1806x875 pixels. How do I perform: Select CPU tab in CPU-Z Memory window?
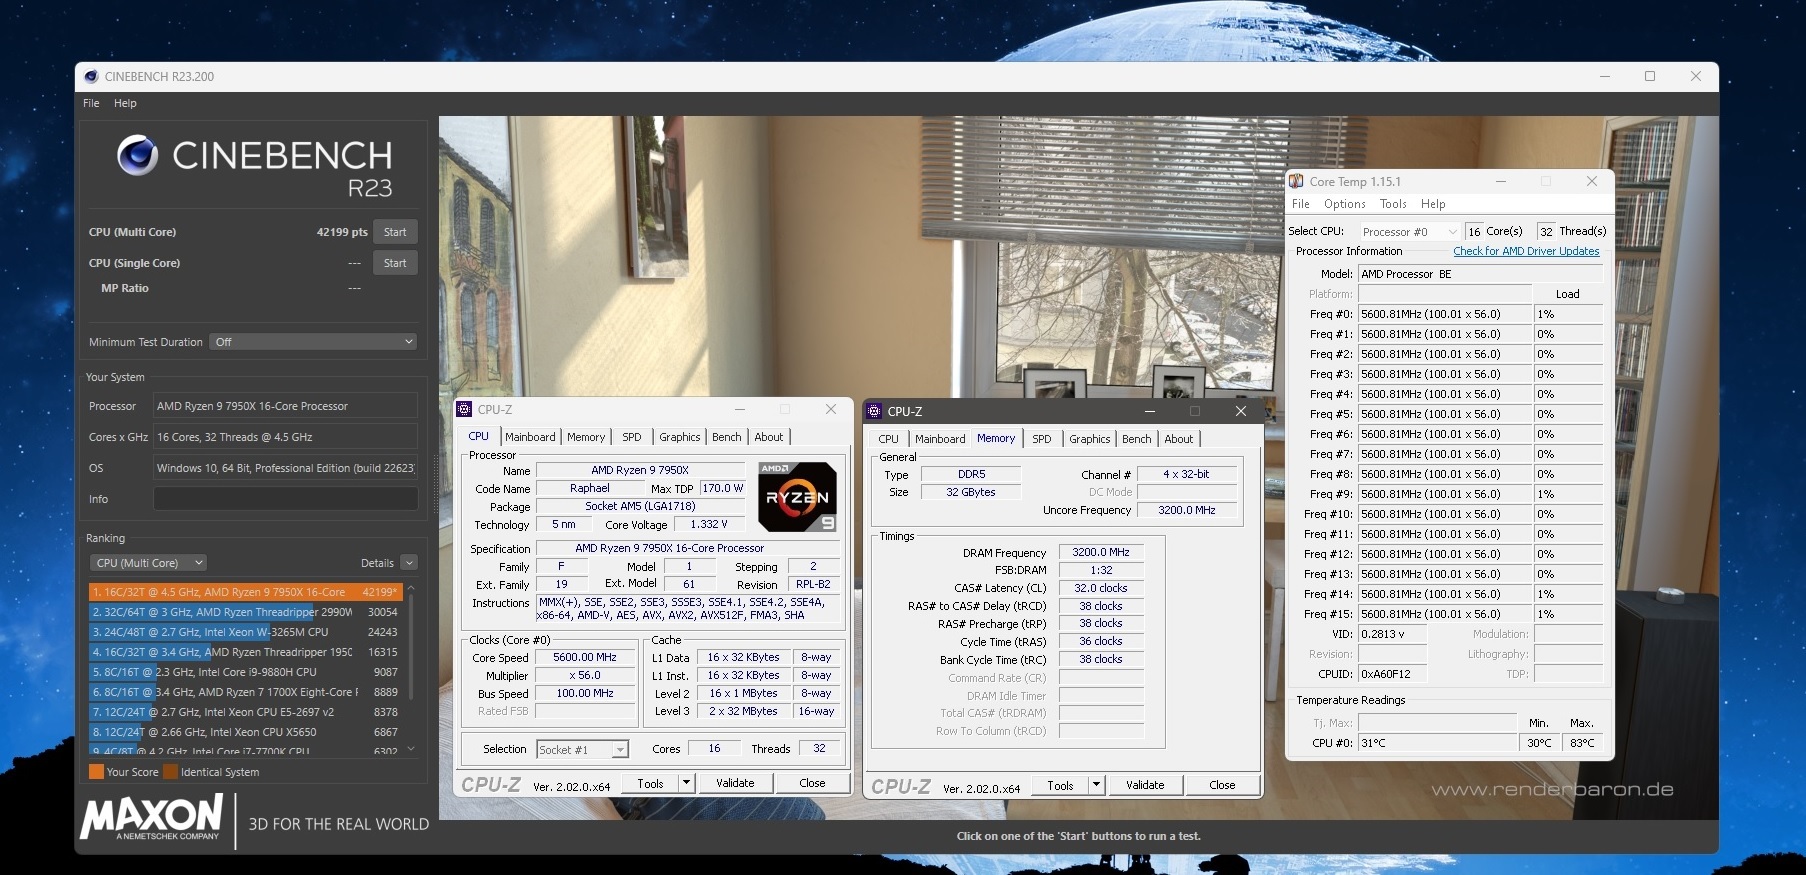888,439
